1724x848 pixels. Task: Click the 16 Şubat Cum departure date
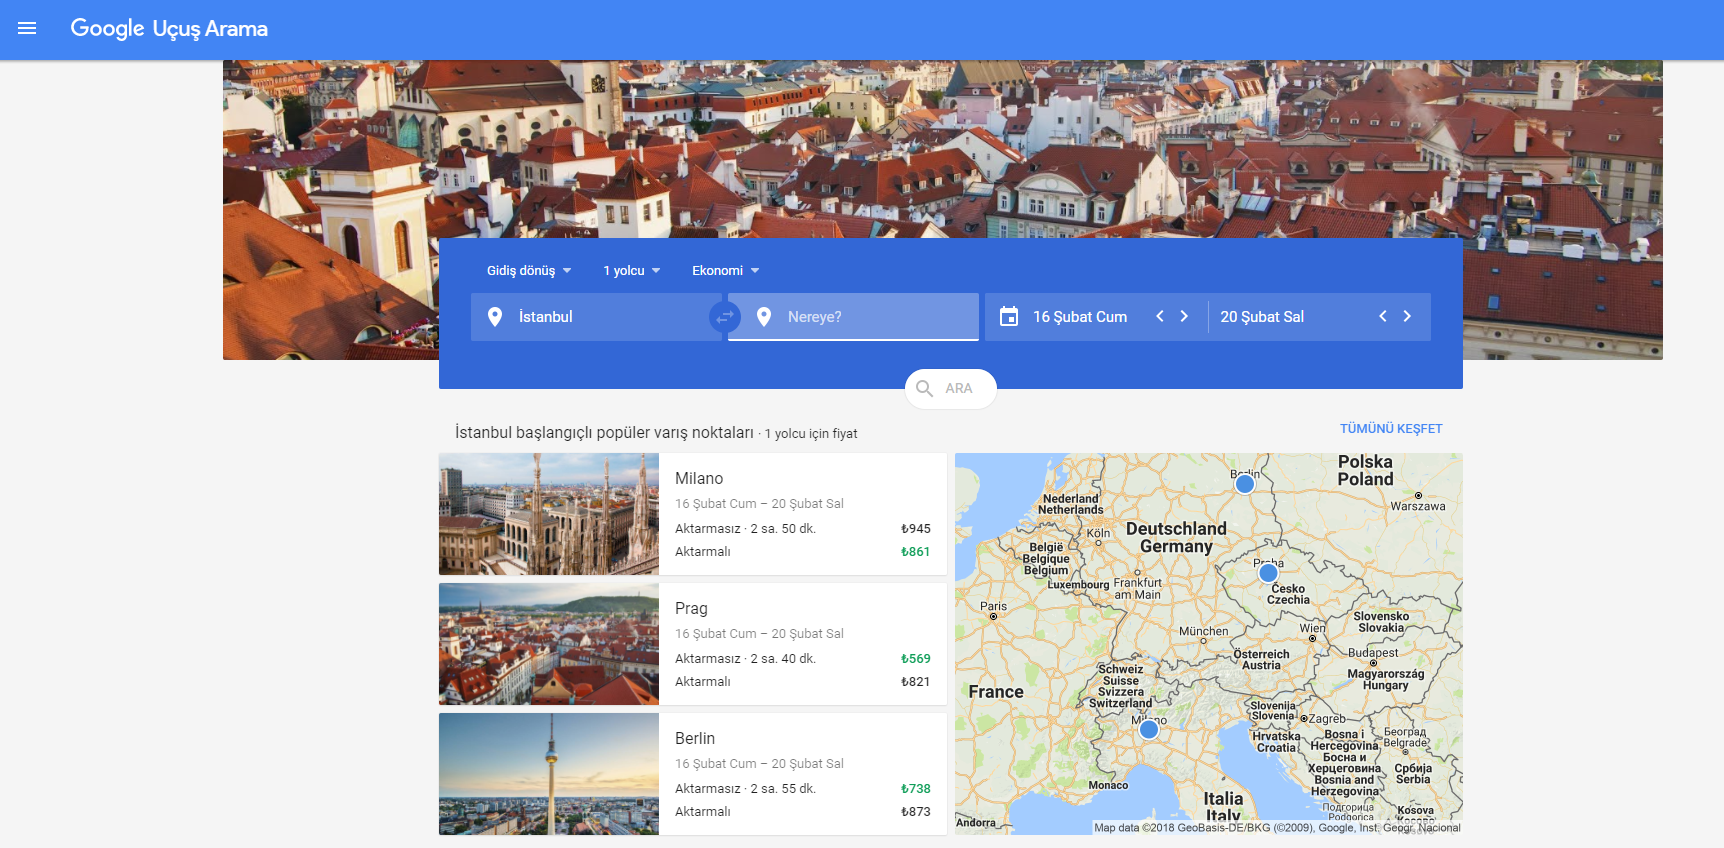(1080, 317)
